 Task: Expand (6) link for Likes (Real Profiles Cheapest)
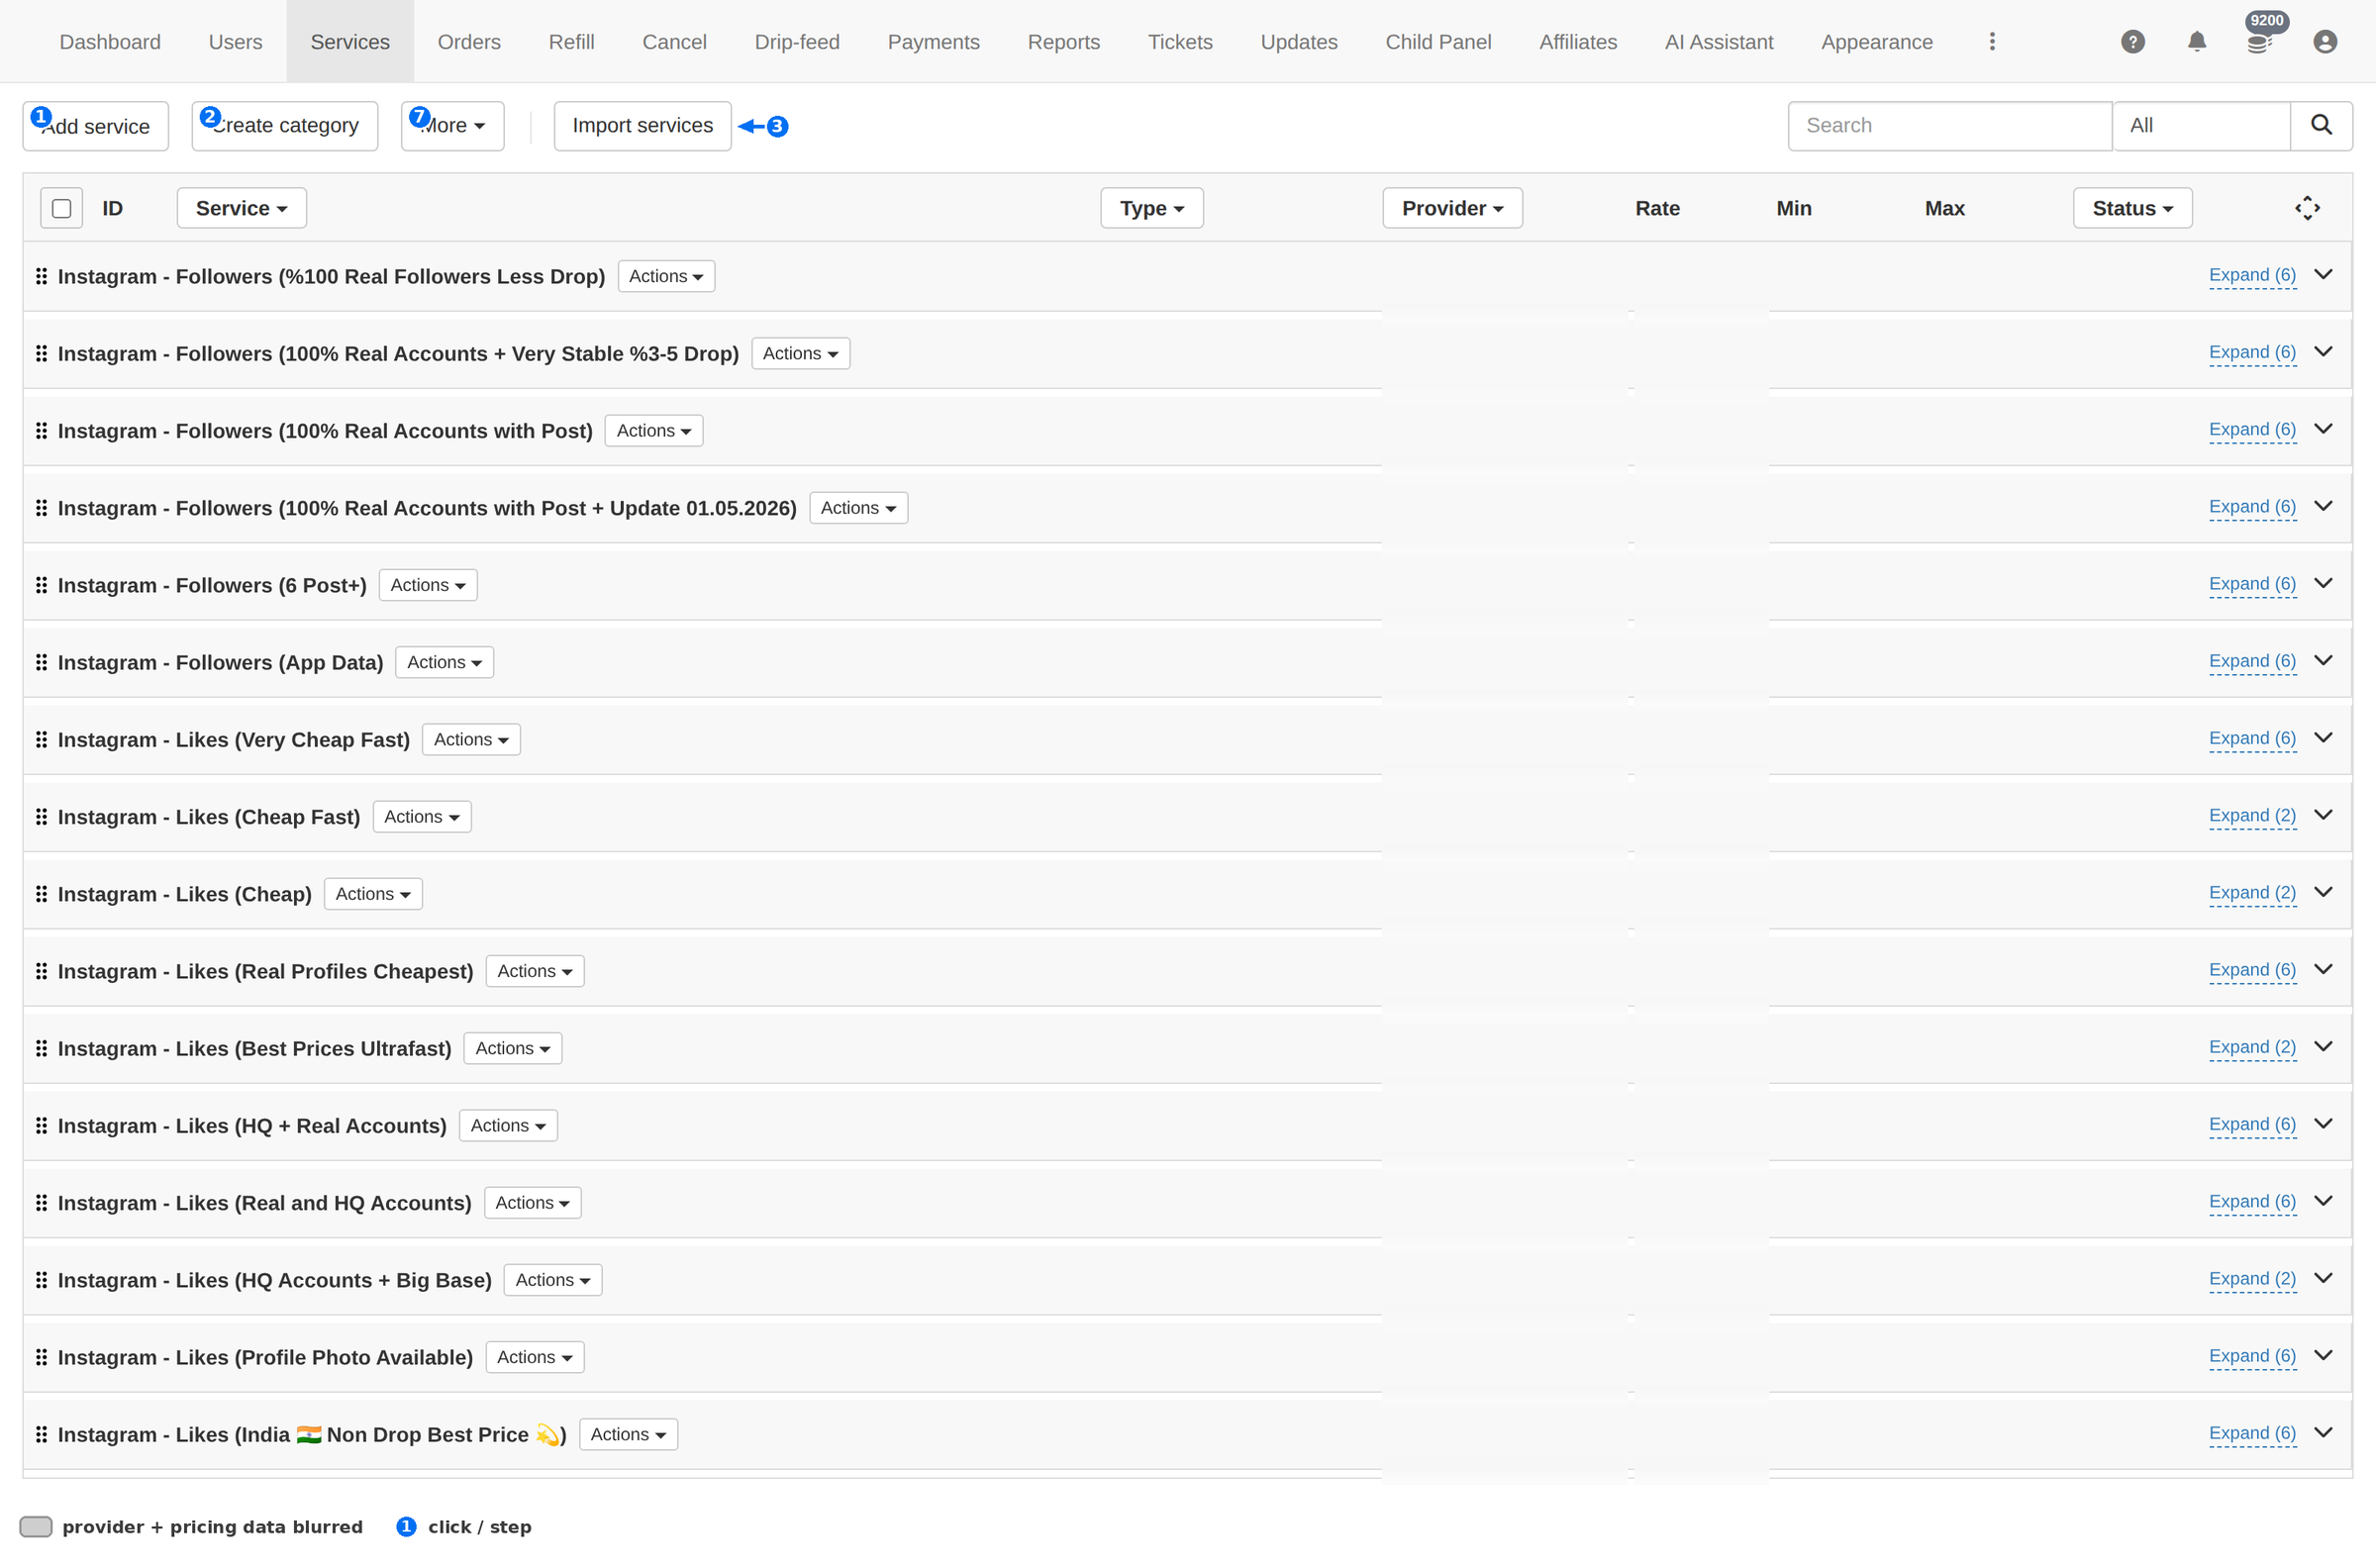(x=2252, y=970)
